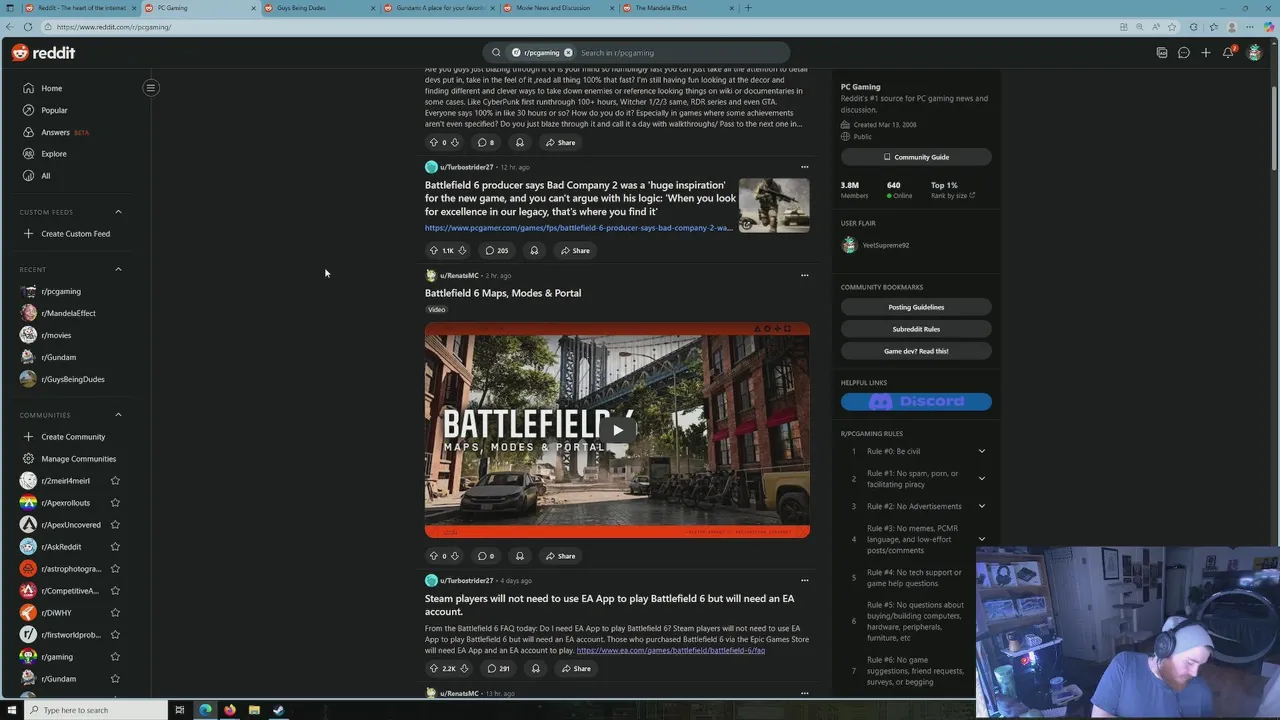Favorite r/2meirl4meirl with star
This screenshot has width=1280, height=720.
pyautogui.click(x=115, y=481)
